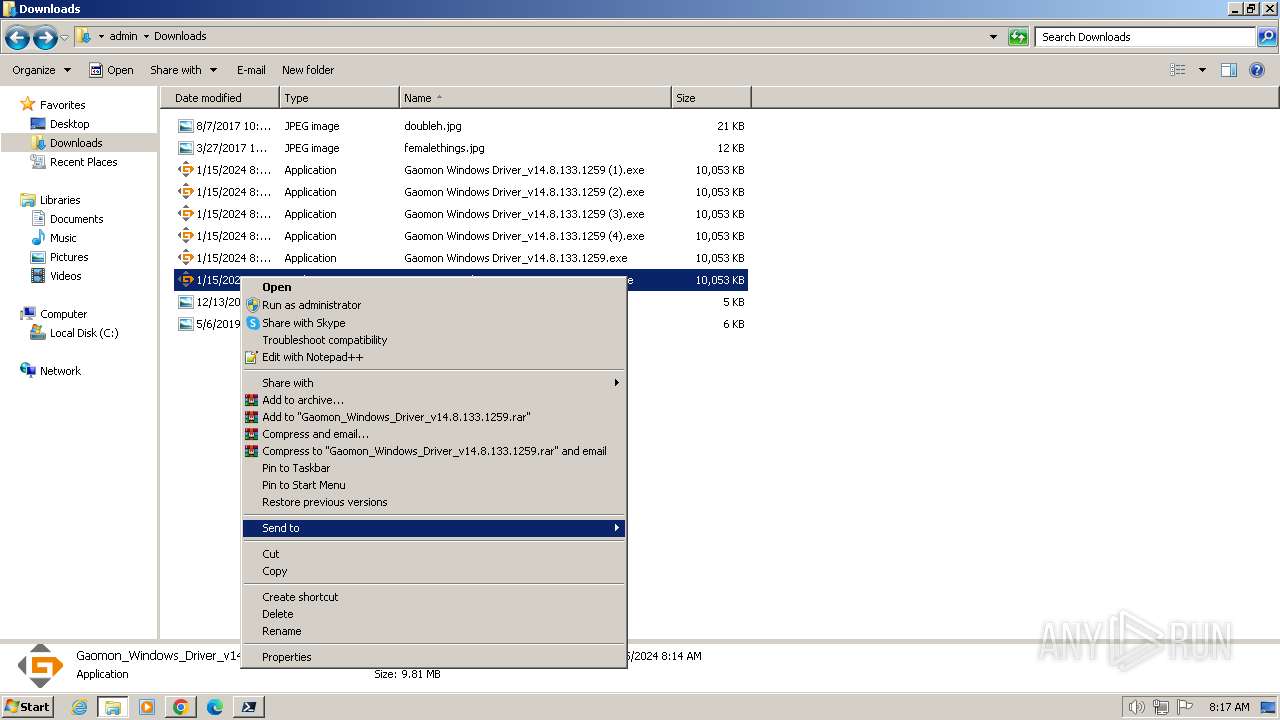Select Computer in navigation pane
Image resolution: width=1280 pixels, height=720 pixels.
click(63, 314)
